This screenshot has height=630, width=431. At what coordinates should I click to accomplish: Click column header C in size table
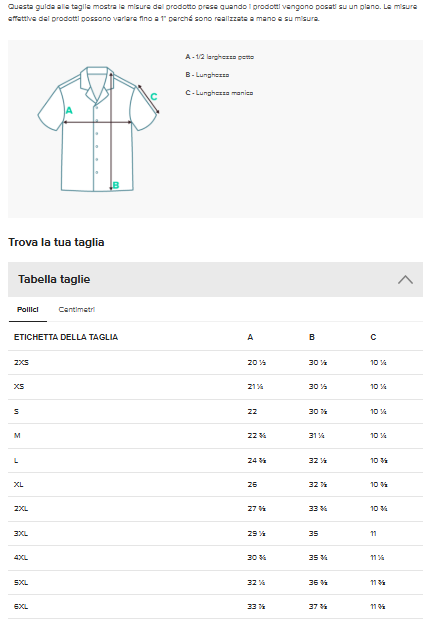tap(373, 337)
